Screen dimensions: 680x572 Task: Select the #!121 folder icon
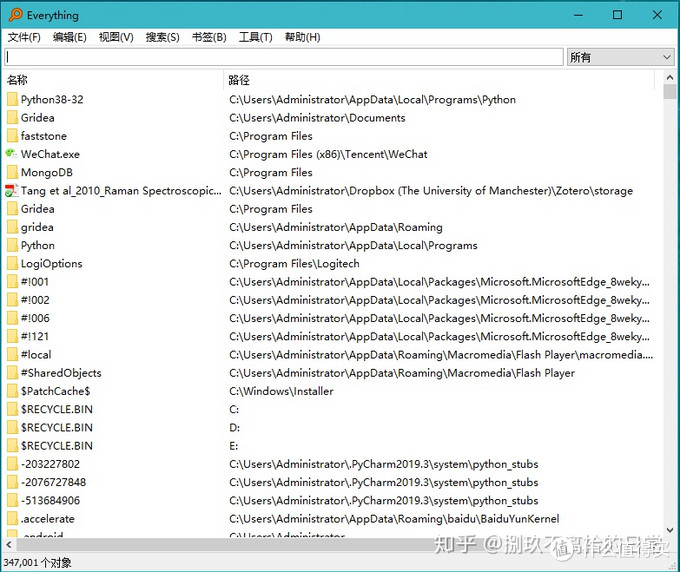(12, 336)
